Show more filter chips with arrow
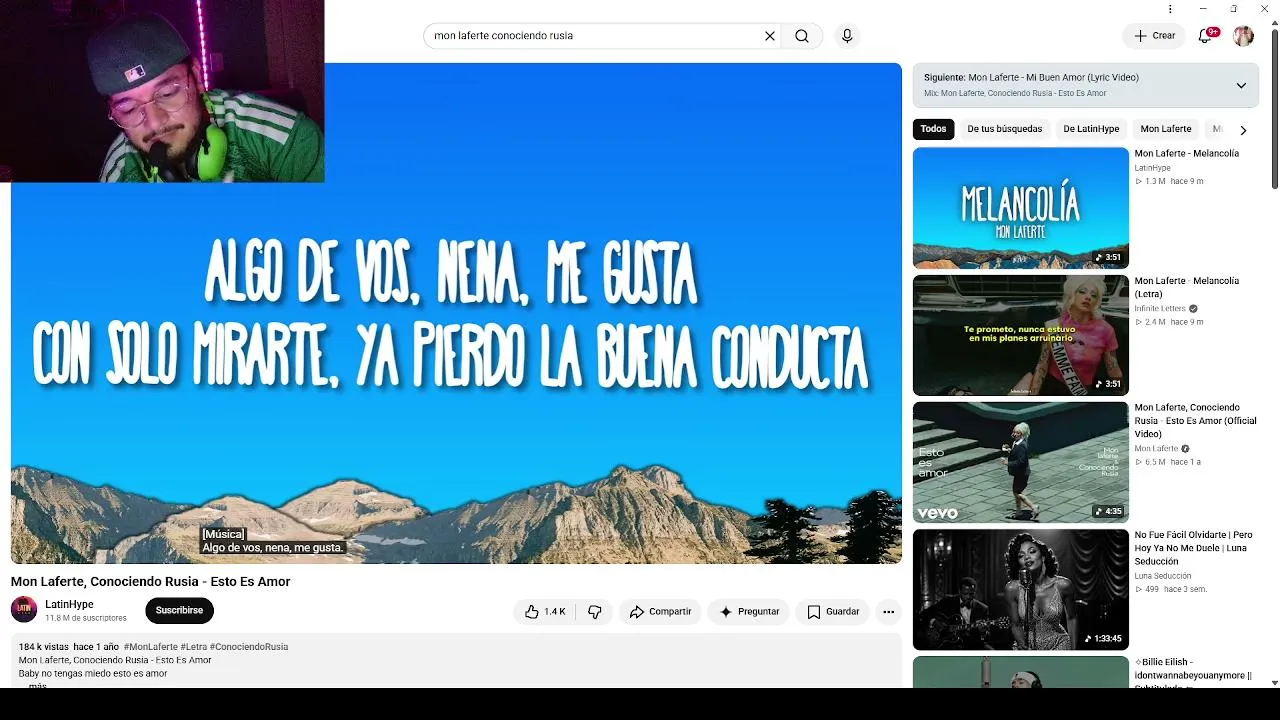 (x=1243, y=130)
